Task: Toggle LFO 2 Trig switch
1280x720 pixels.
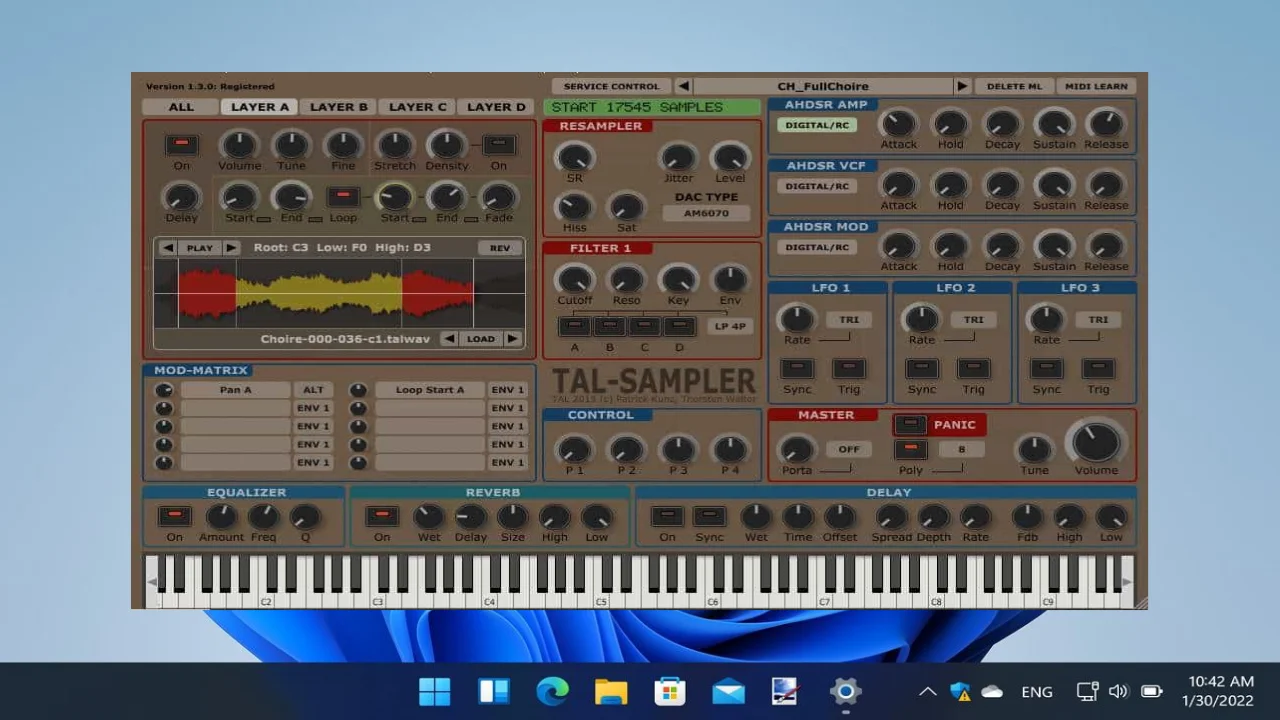Action: point(973,369)
